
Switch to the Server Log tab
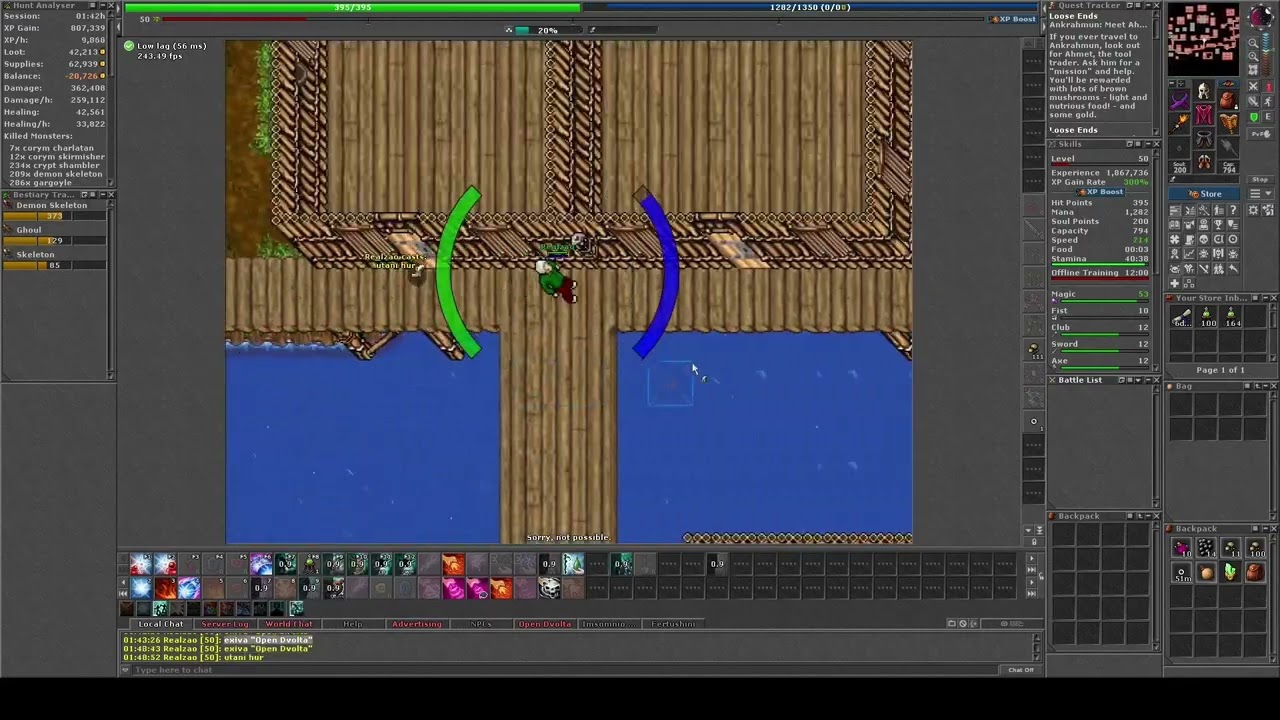coord(224,624)
